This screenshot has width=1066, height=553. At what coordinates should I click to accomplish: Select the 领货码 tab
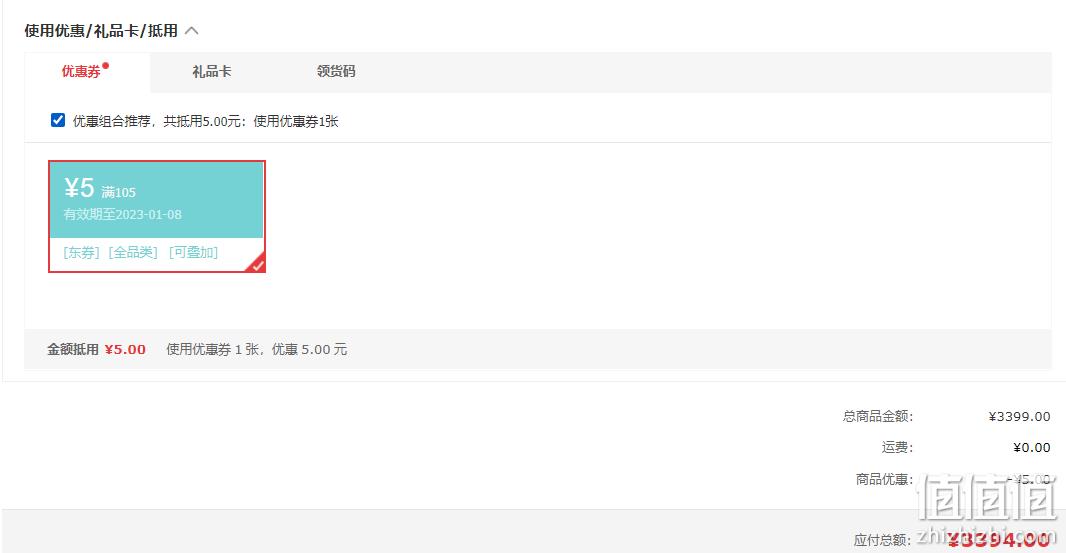[336, 71]
